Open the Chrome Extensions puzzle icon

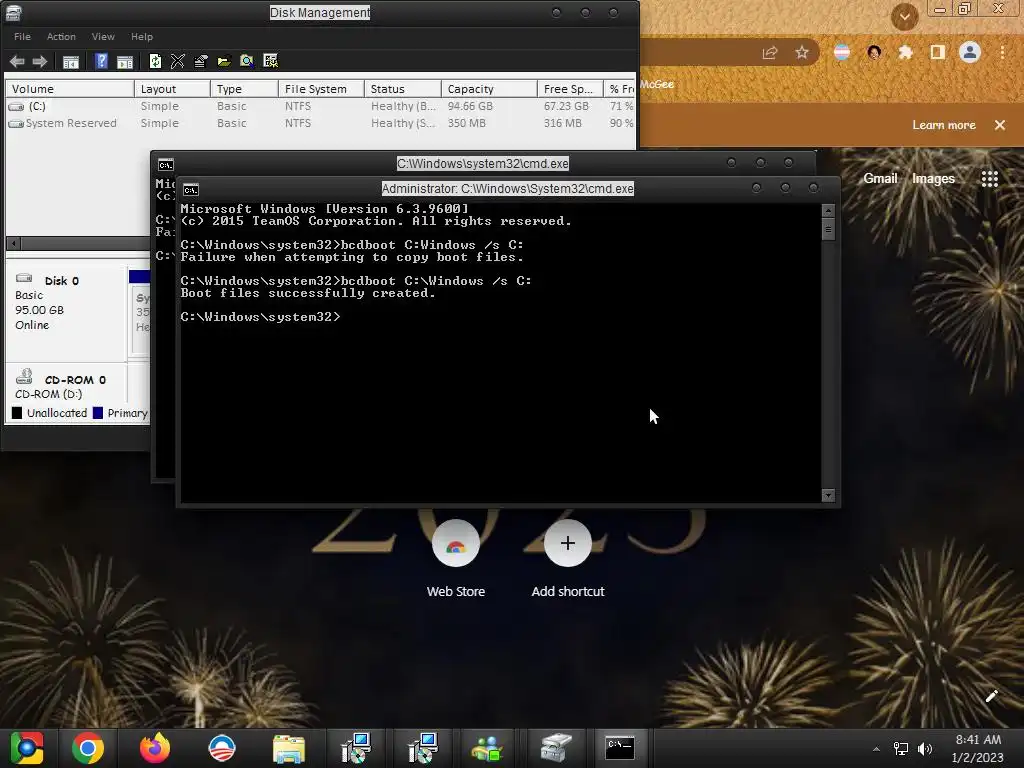905,52
